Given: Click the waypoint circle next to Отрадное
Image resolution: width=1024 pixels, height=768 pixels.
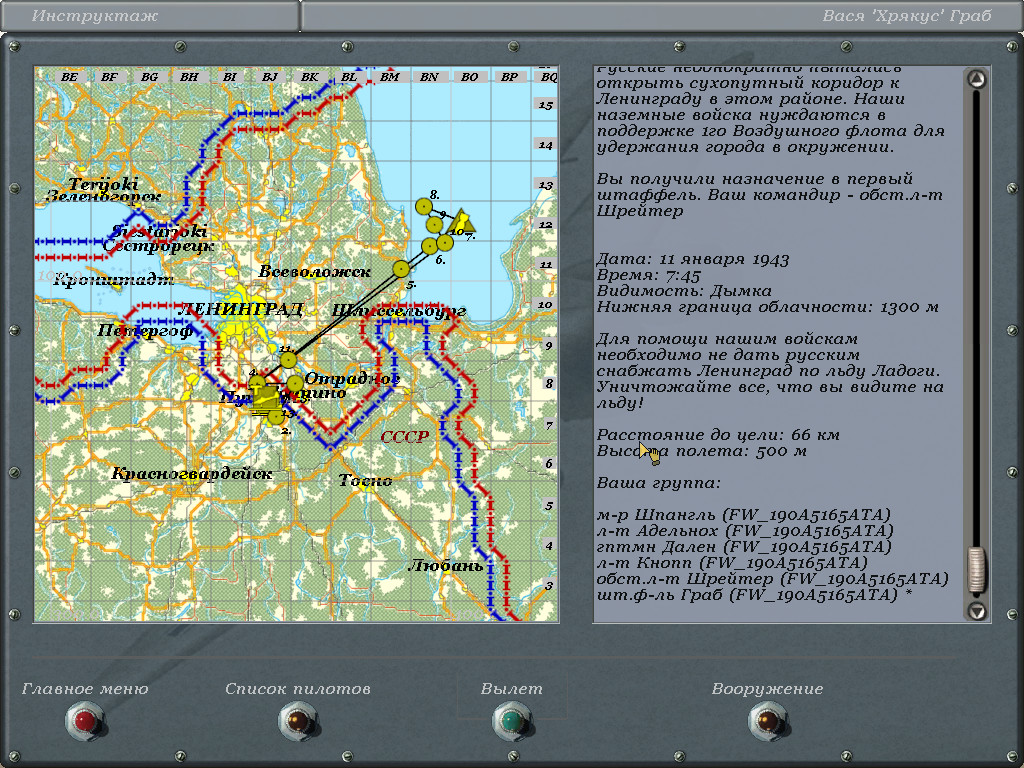Looking at the screenshot, I should (295, 384).
